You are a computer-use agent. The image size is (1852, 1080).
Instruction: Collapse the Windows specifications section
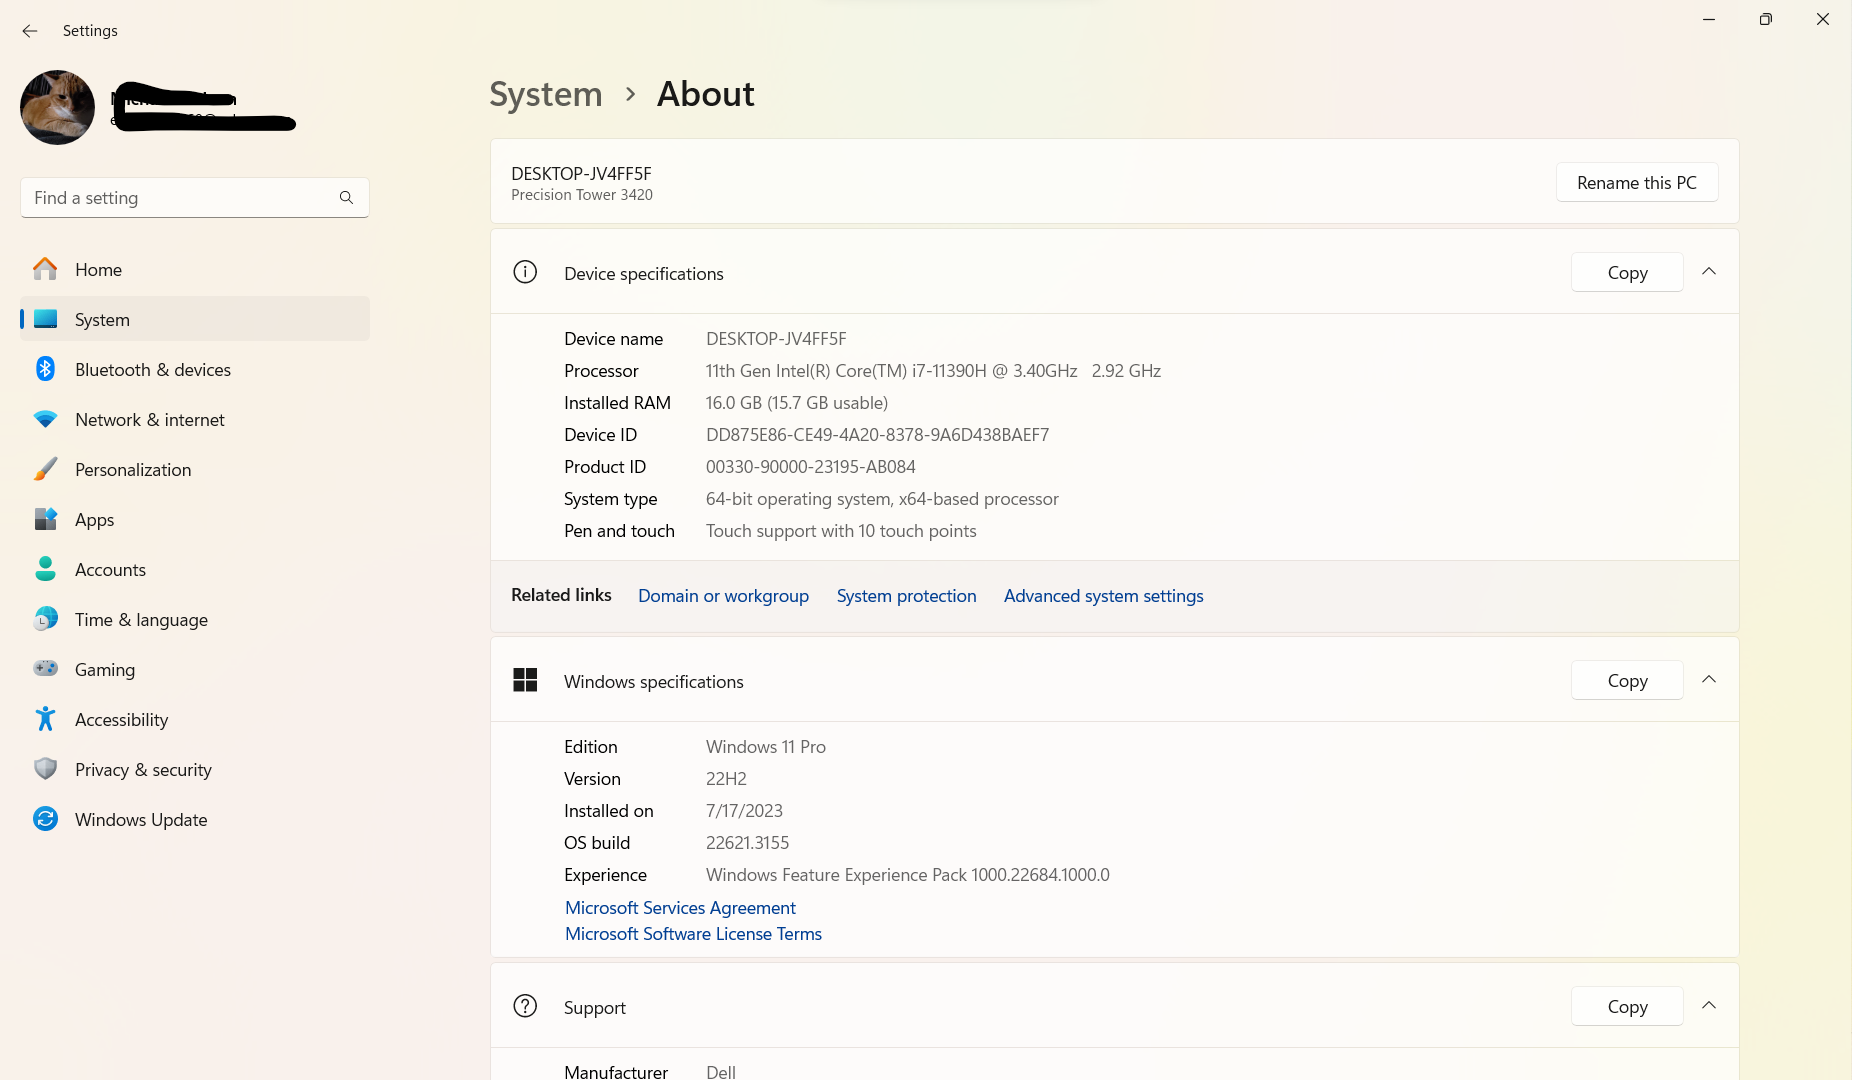[1709, 680]
